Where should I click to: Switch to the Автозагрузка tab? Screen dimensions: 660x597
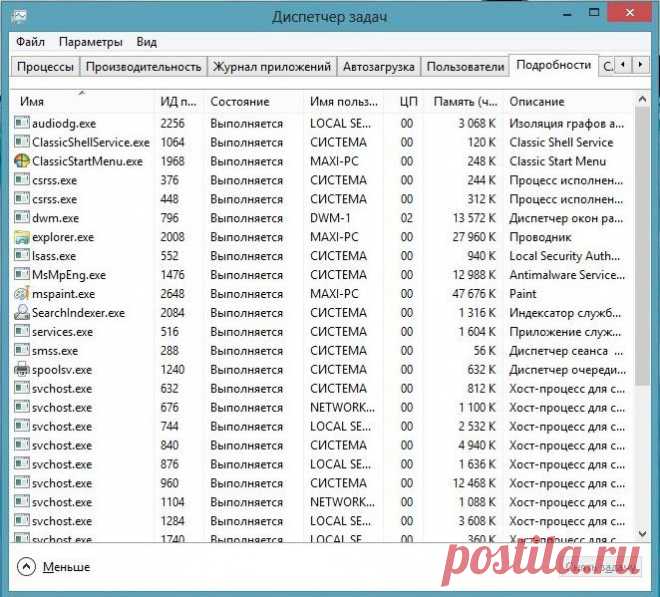click(x=378, y=67)
